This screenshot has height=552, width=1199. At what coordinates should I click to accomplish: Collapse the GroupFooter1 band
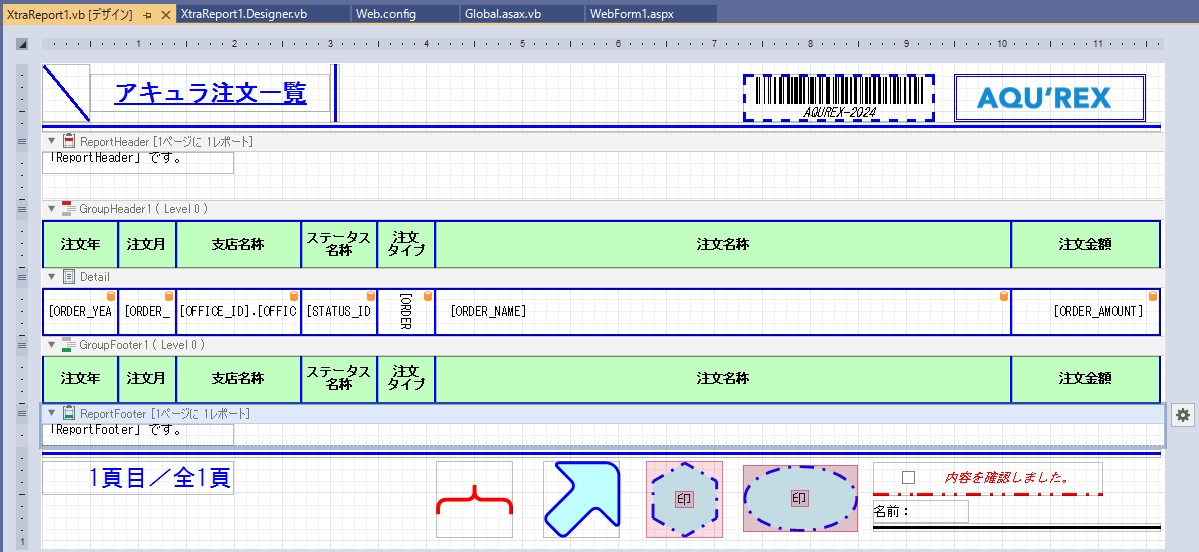tap(52, 345)
